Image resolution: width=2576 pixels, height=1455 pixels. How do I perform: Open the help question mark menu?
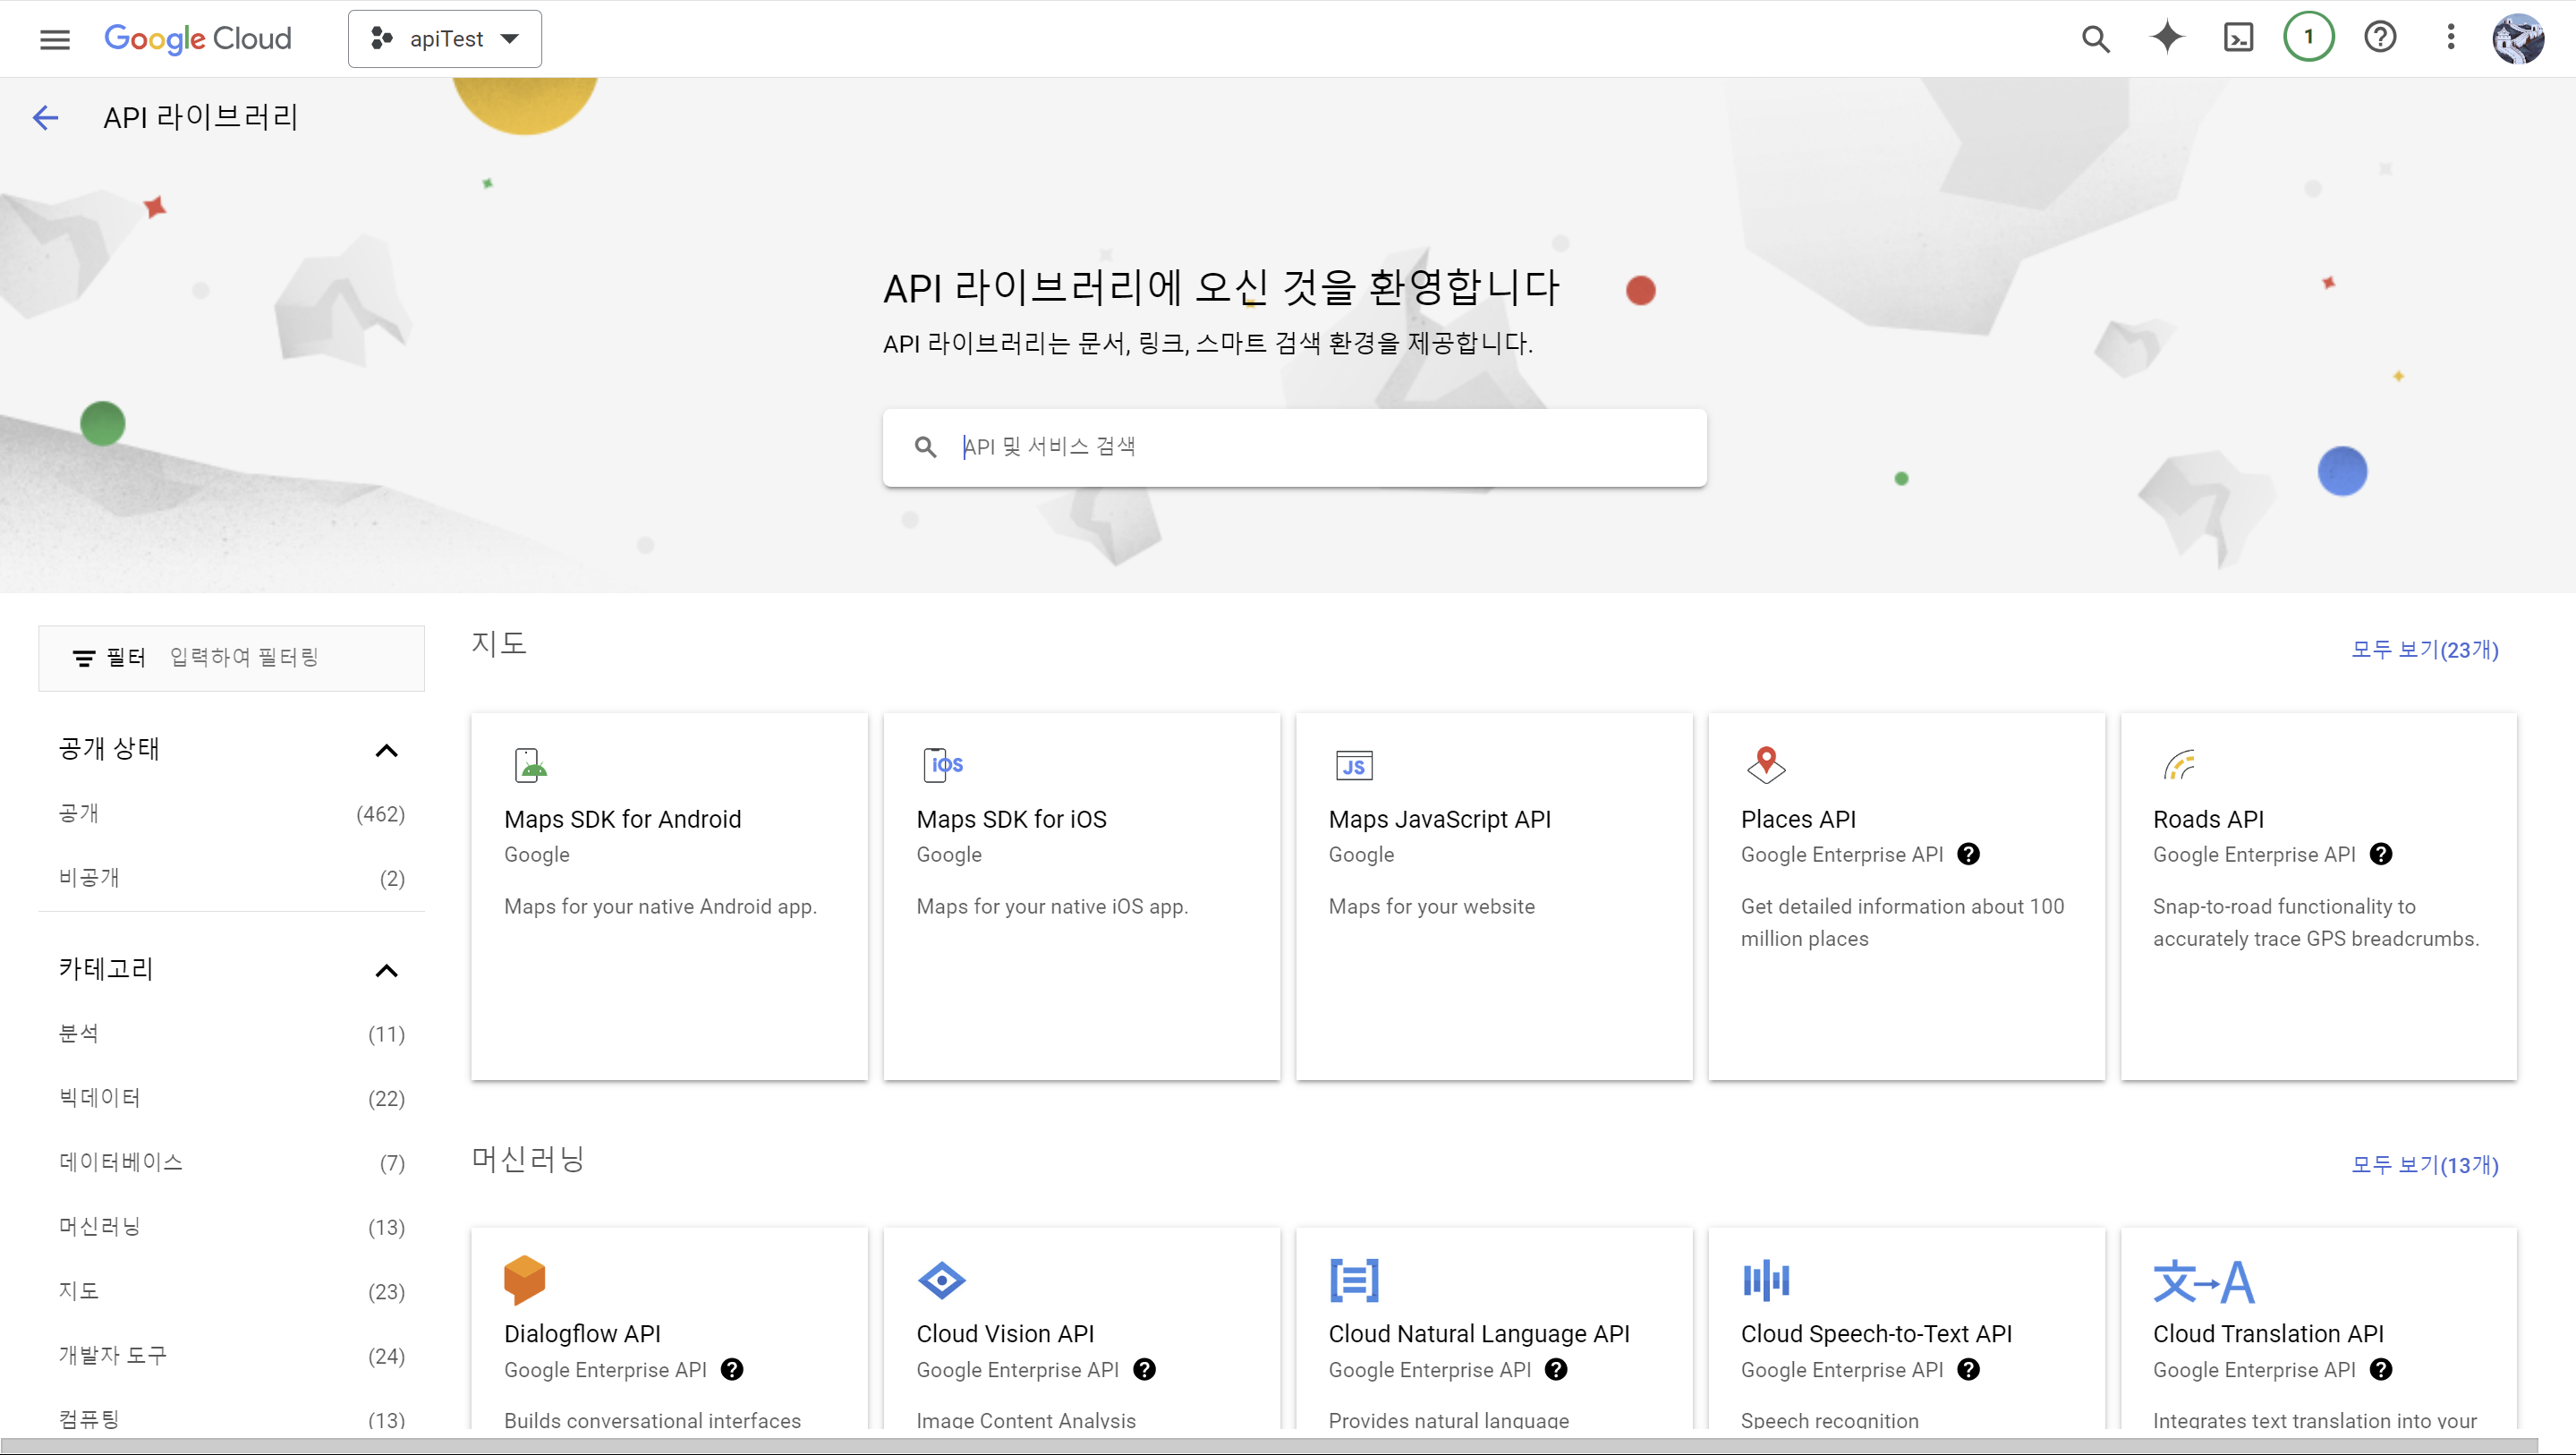tap(2380, 38)
